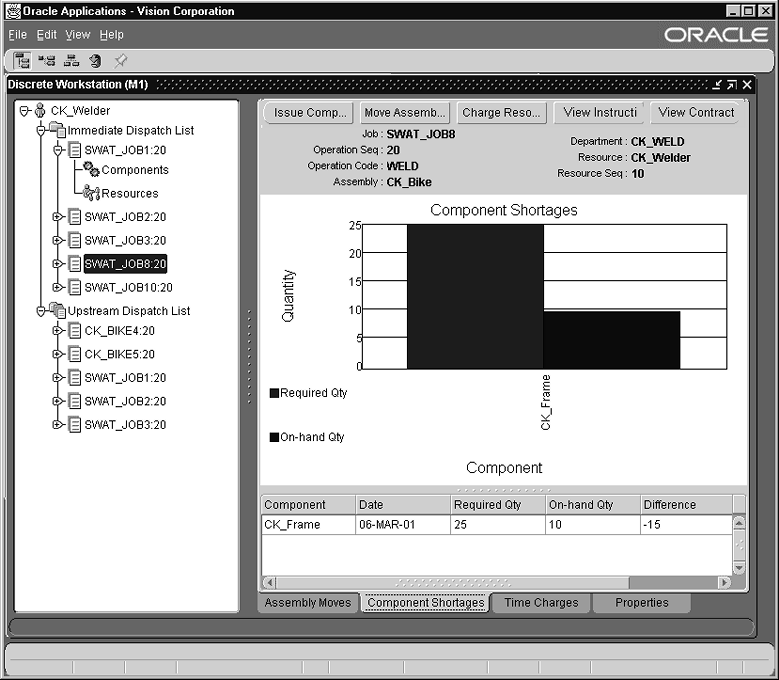The width and height of the screenshot is (779, 680).
Task: Switch to the interleaved tree style icon
Action: click(47, 61)
